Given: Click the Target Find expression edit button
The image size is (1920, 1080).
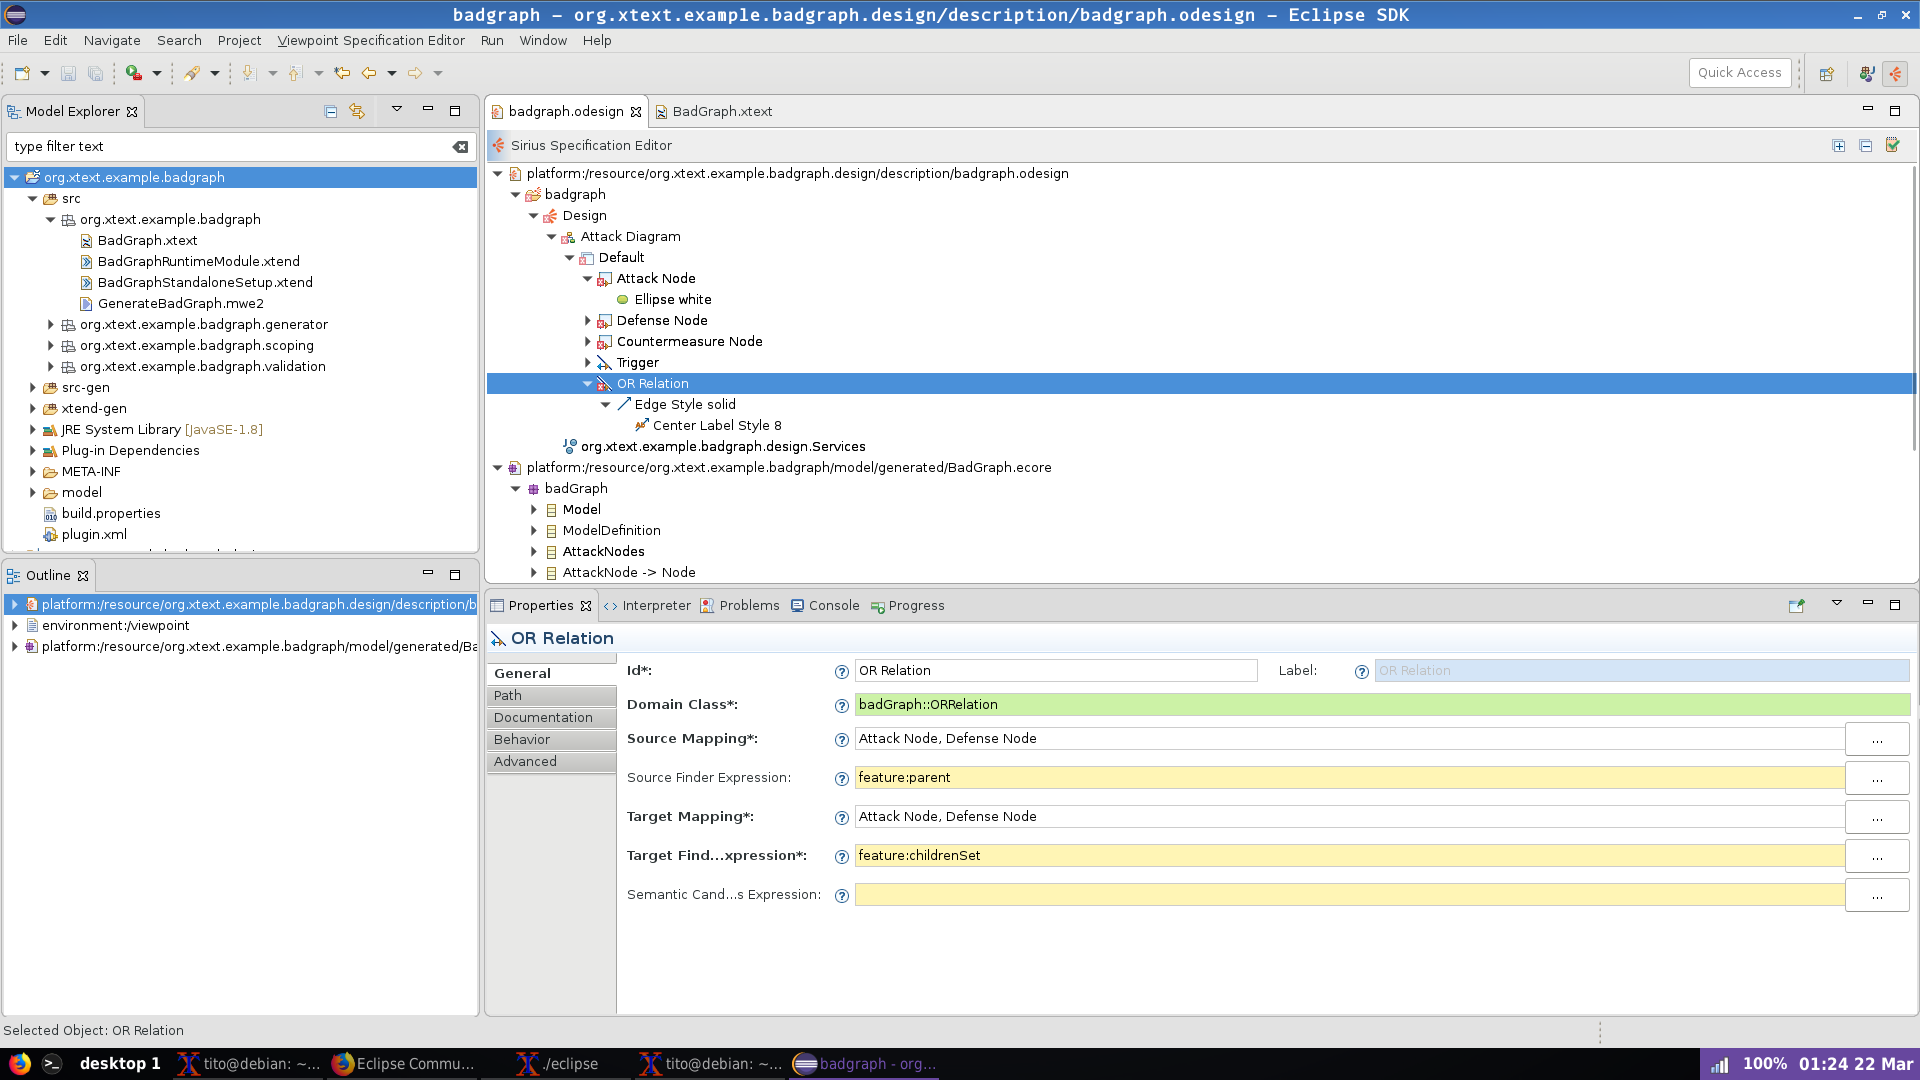Looking at the screenshot, I should (1876, 856).
